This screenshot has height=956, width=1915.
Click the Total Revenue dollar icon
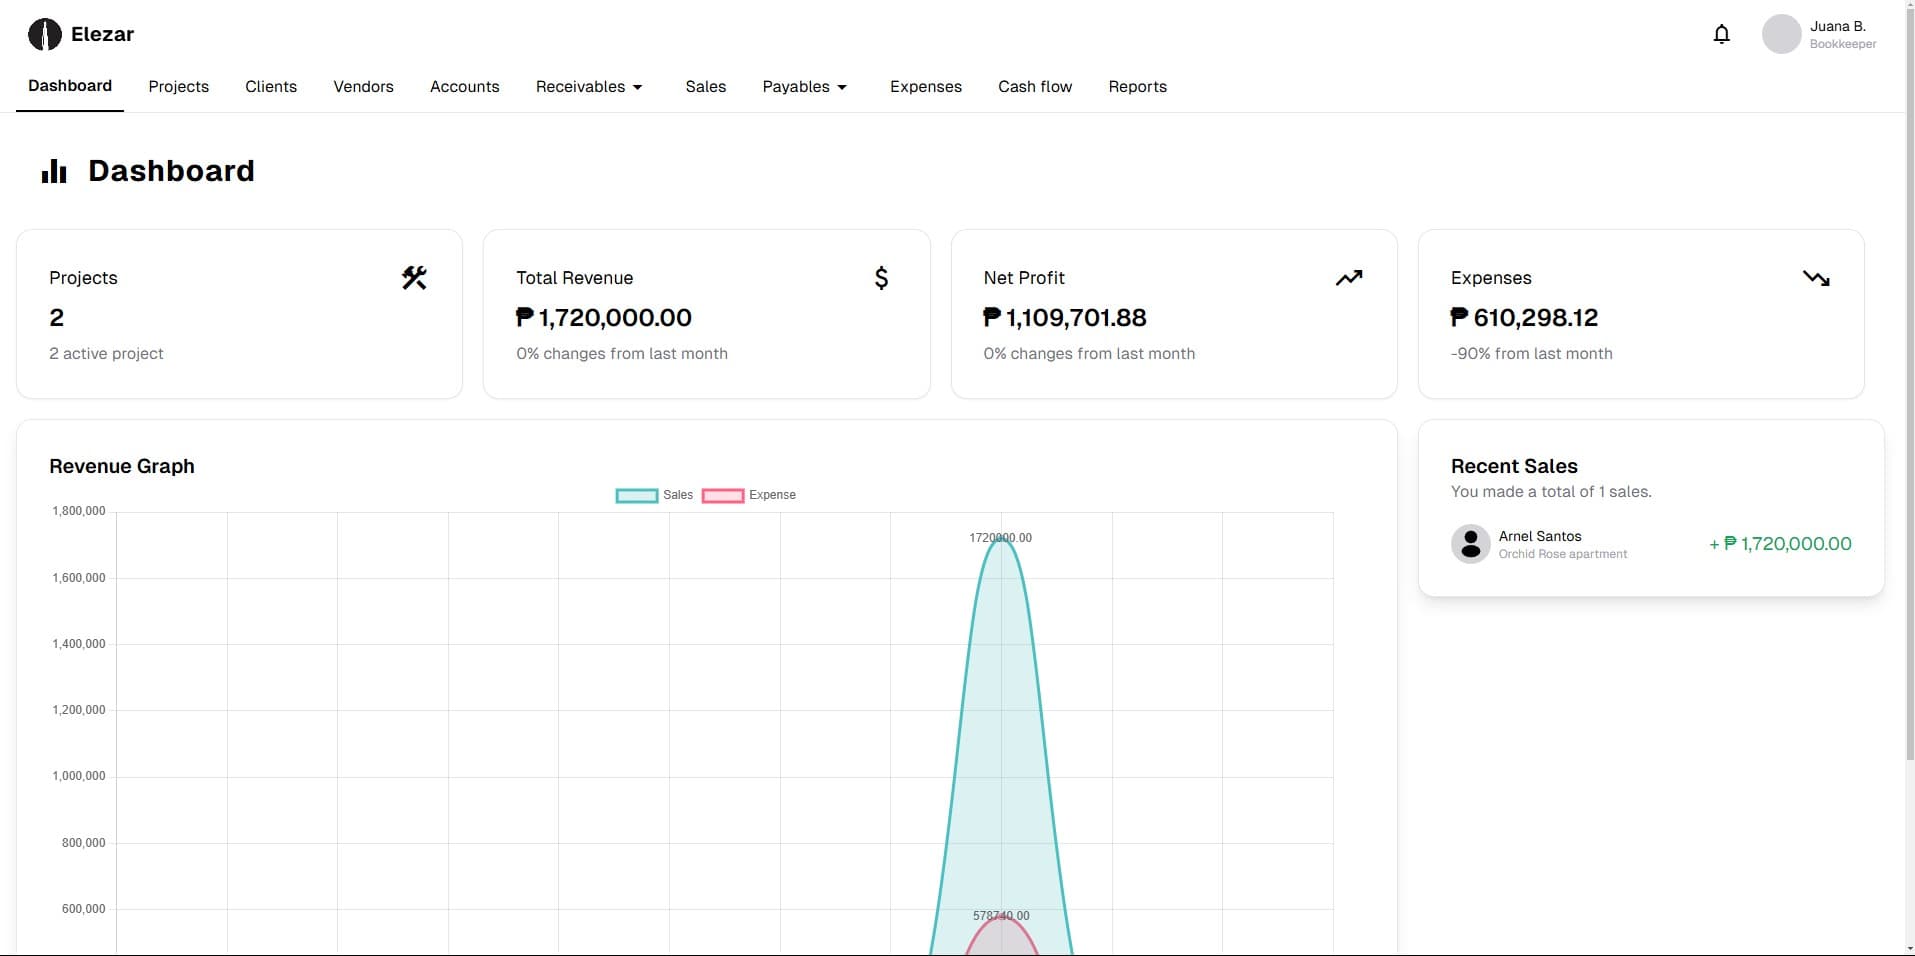881,278
